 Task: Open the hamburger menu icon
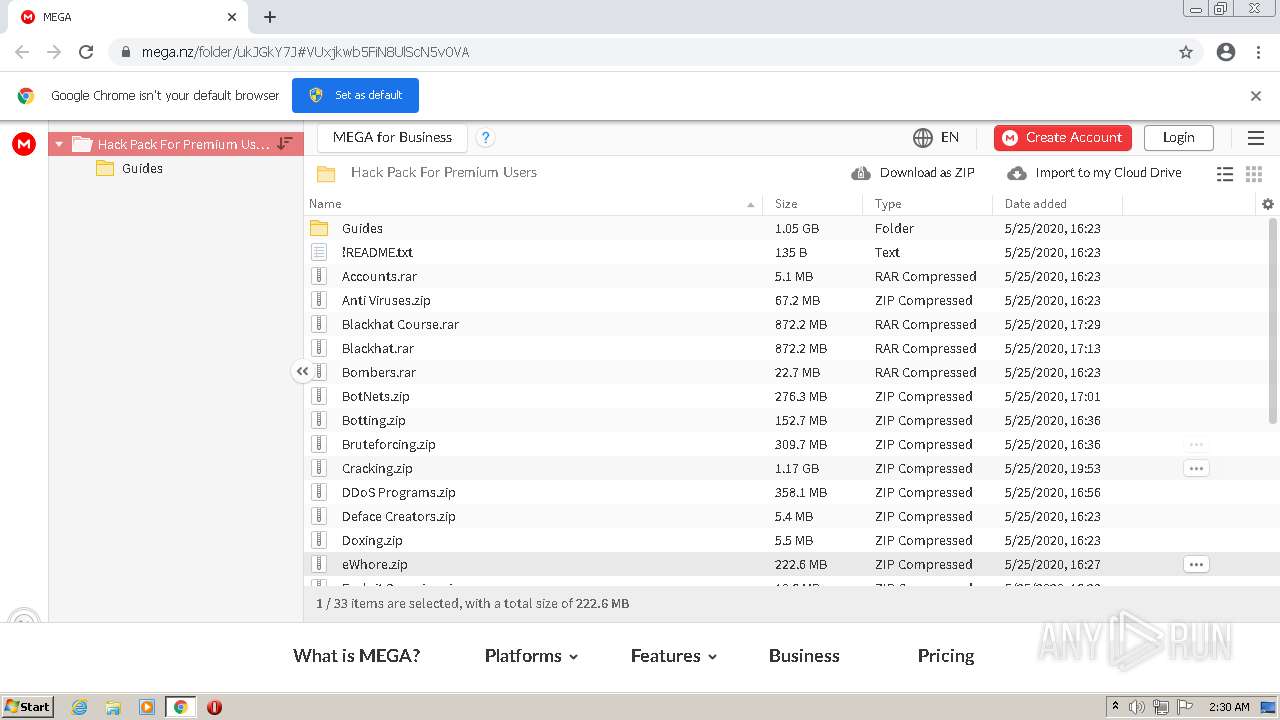click(1256, 138)
